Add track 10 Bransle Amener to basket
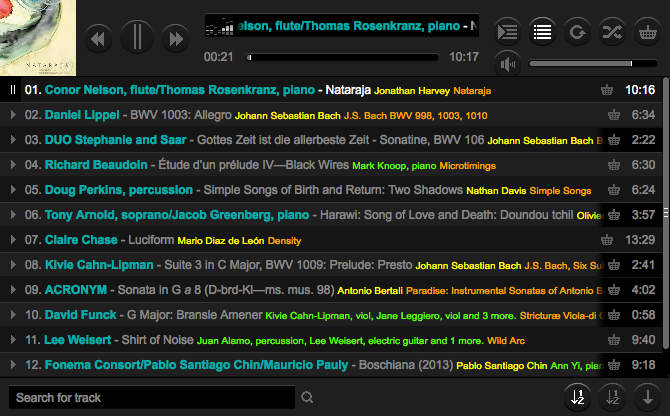670x416 pixels. 614,315
